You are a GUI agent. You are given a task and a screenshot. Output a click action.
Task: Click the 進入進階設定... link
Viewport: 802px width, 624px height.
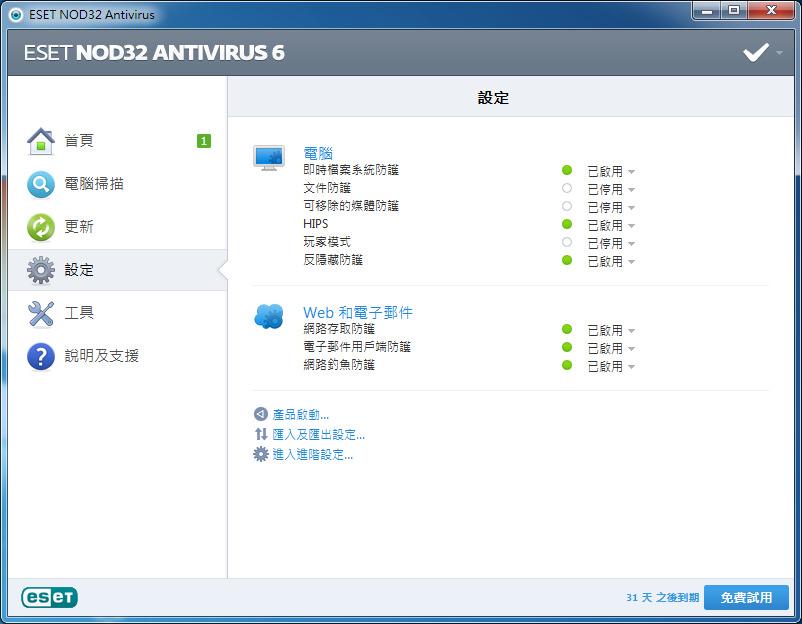click(313, 454)
